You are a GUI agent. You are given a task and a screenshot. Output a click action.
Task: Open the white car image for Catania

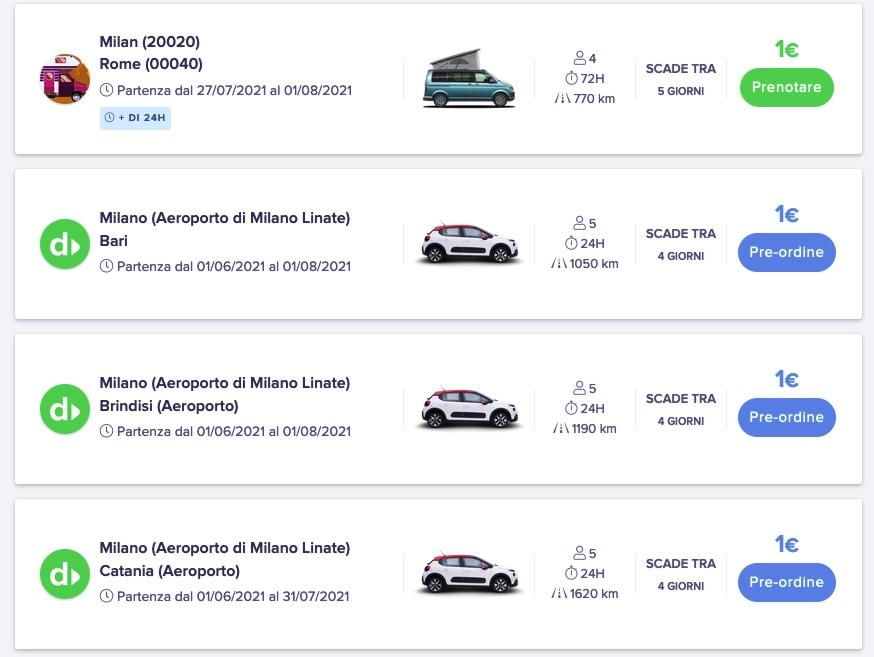[470, 574]
